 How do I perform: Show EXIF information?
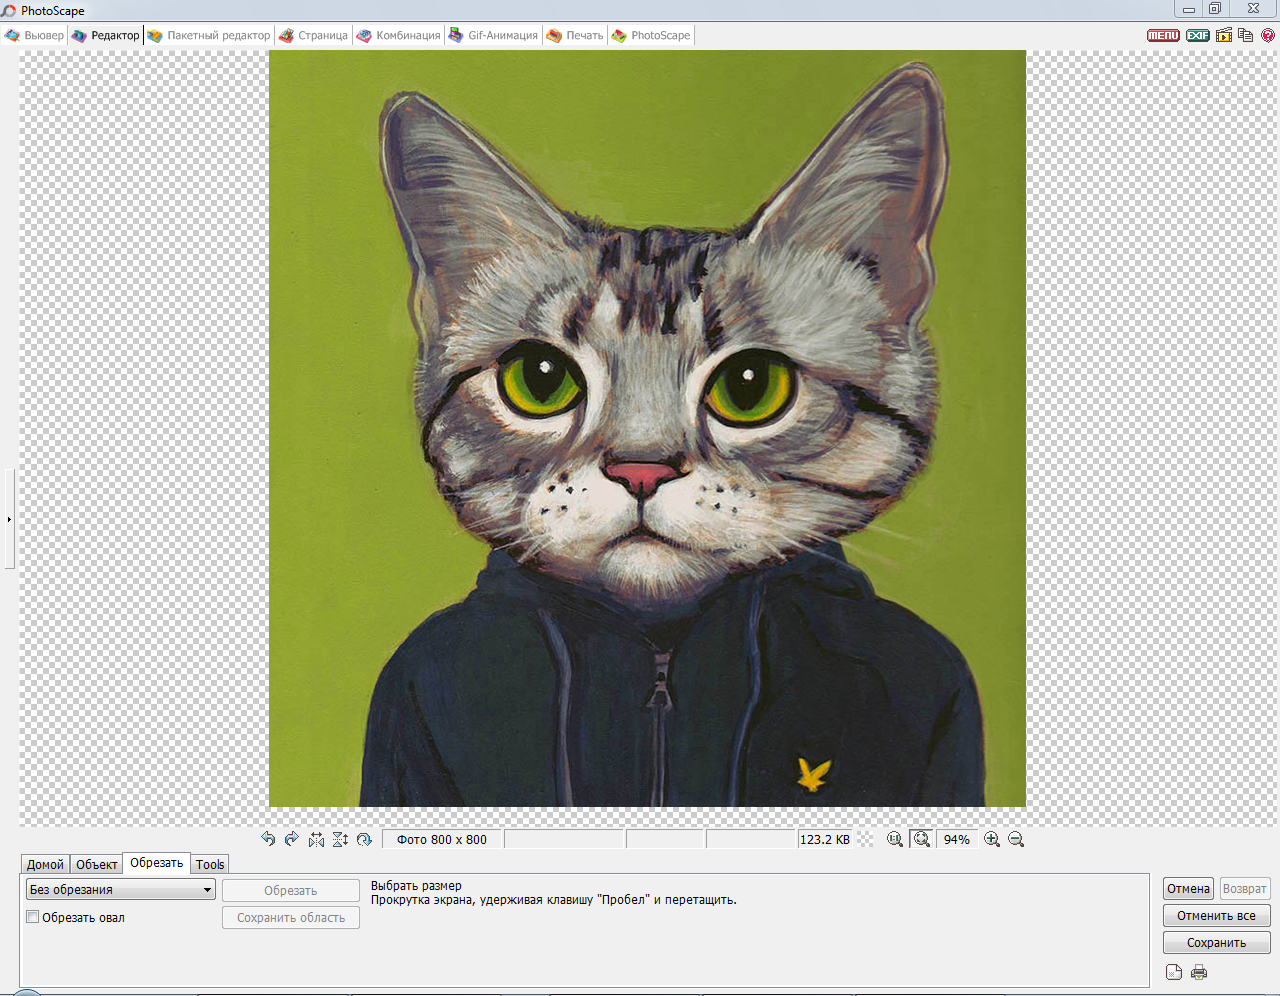coord(1198,35)
